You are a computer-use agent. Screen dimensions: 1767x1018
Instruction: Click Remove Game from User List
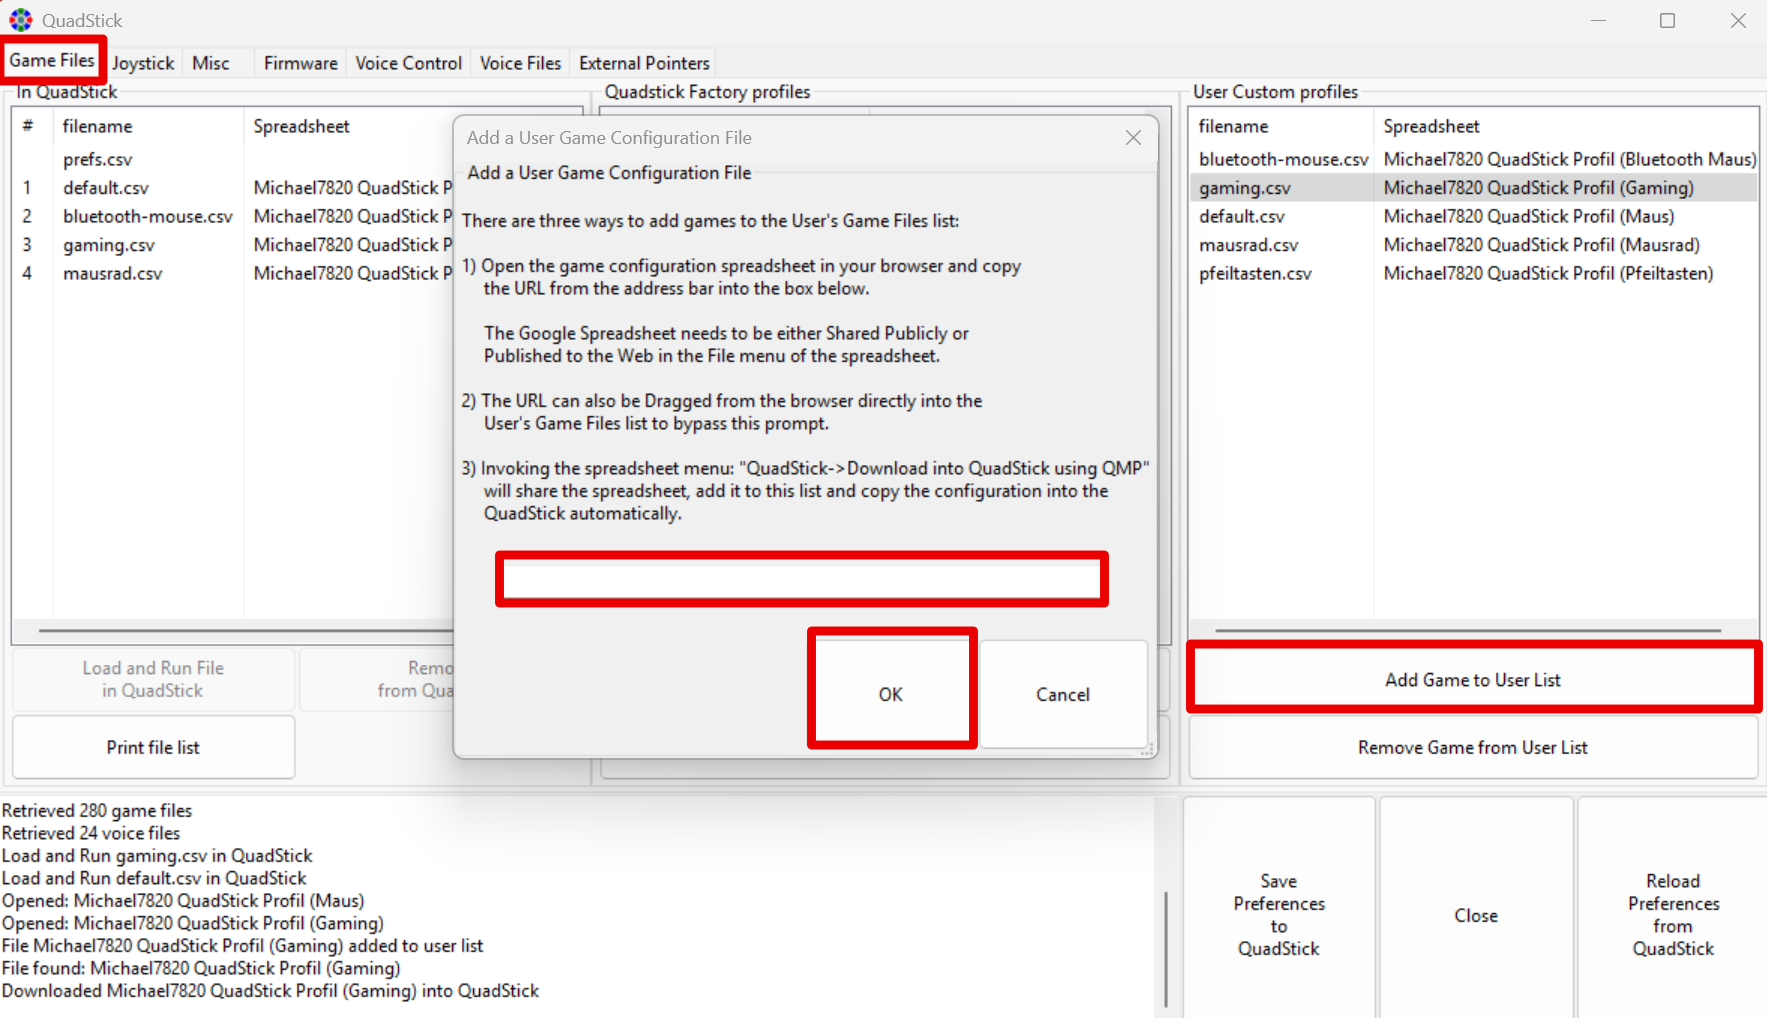[1472, 748]
